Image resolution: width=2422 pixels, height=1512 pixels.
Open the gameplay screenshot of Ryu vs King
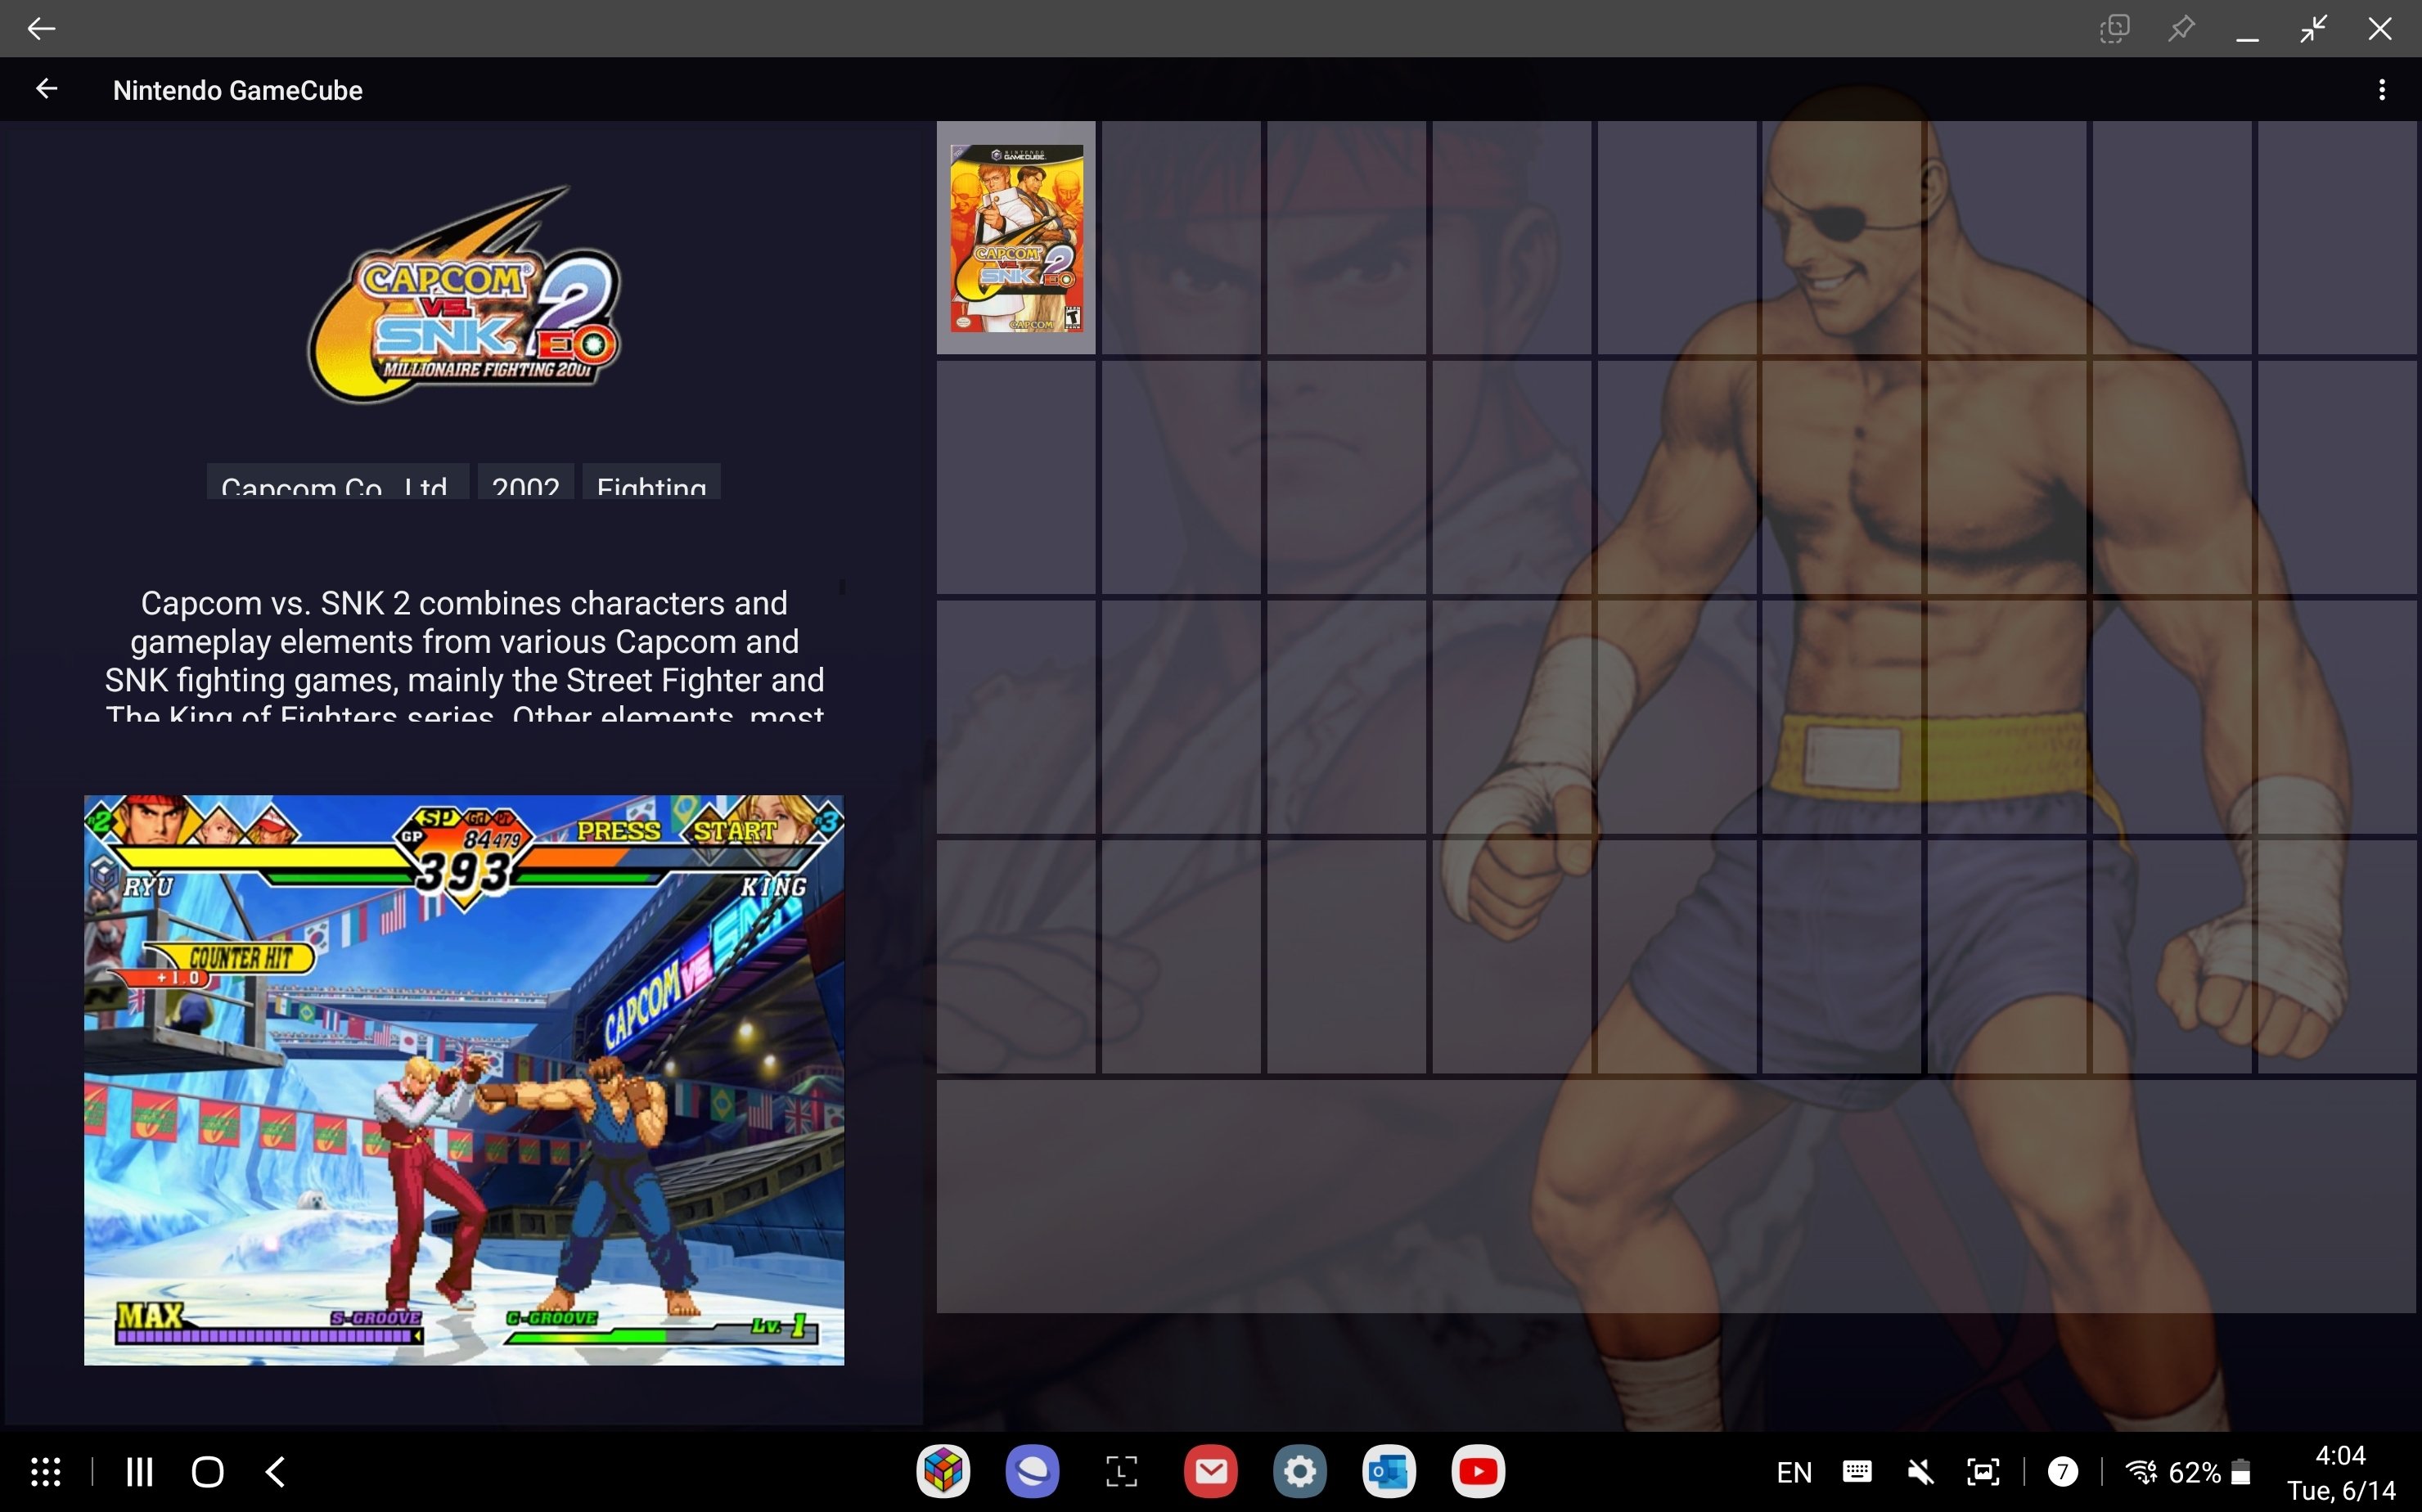pos(464,1080)
